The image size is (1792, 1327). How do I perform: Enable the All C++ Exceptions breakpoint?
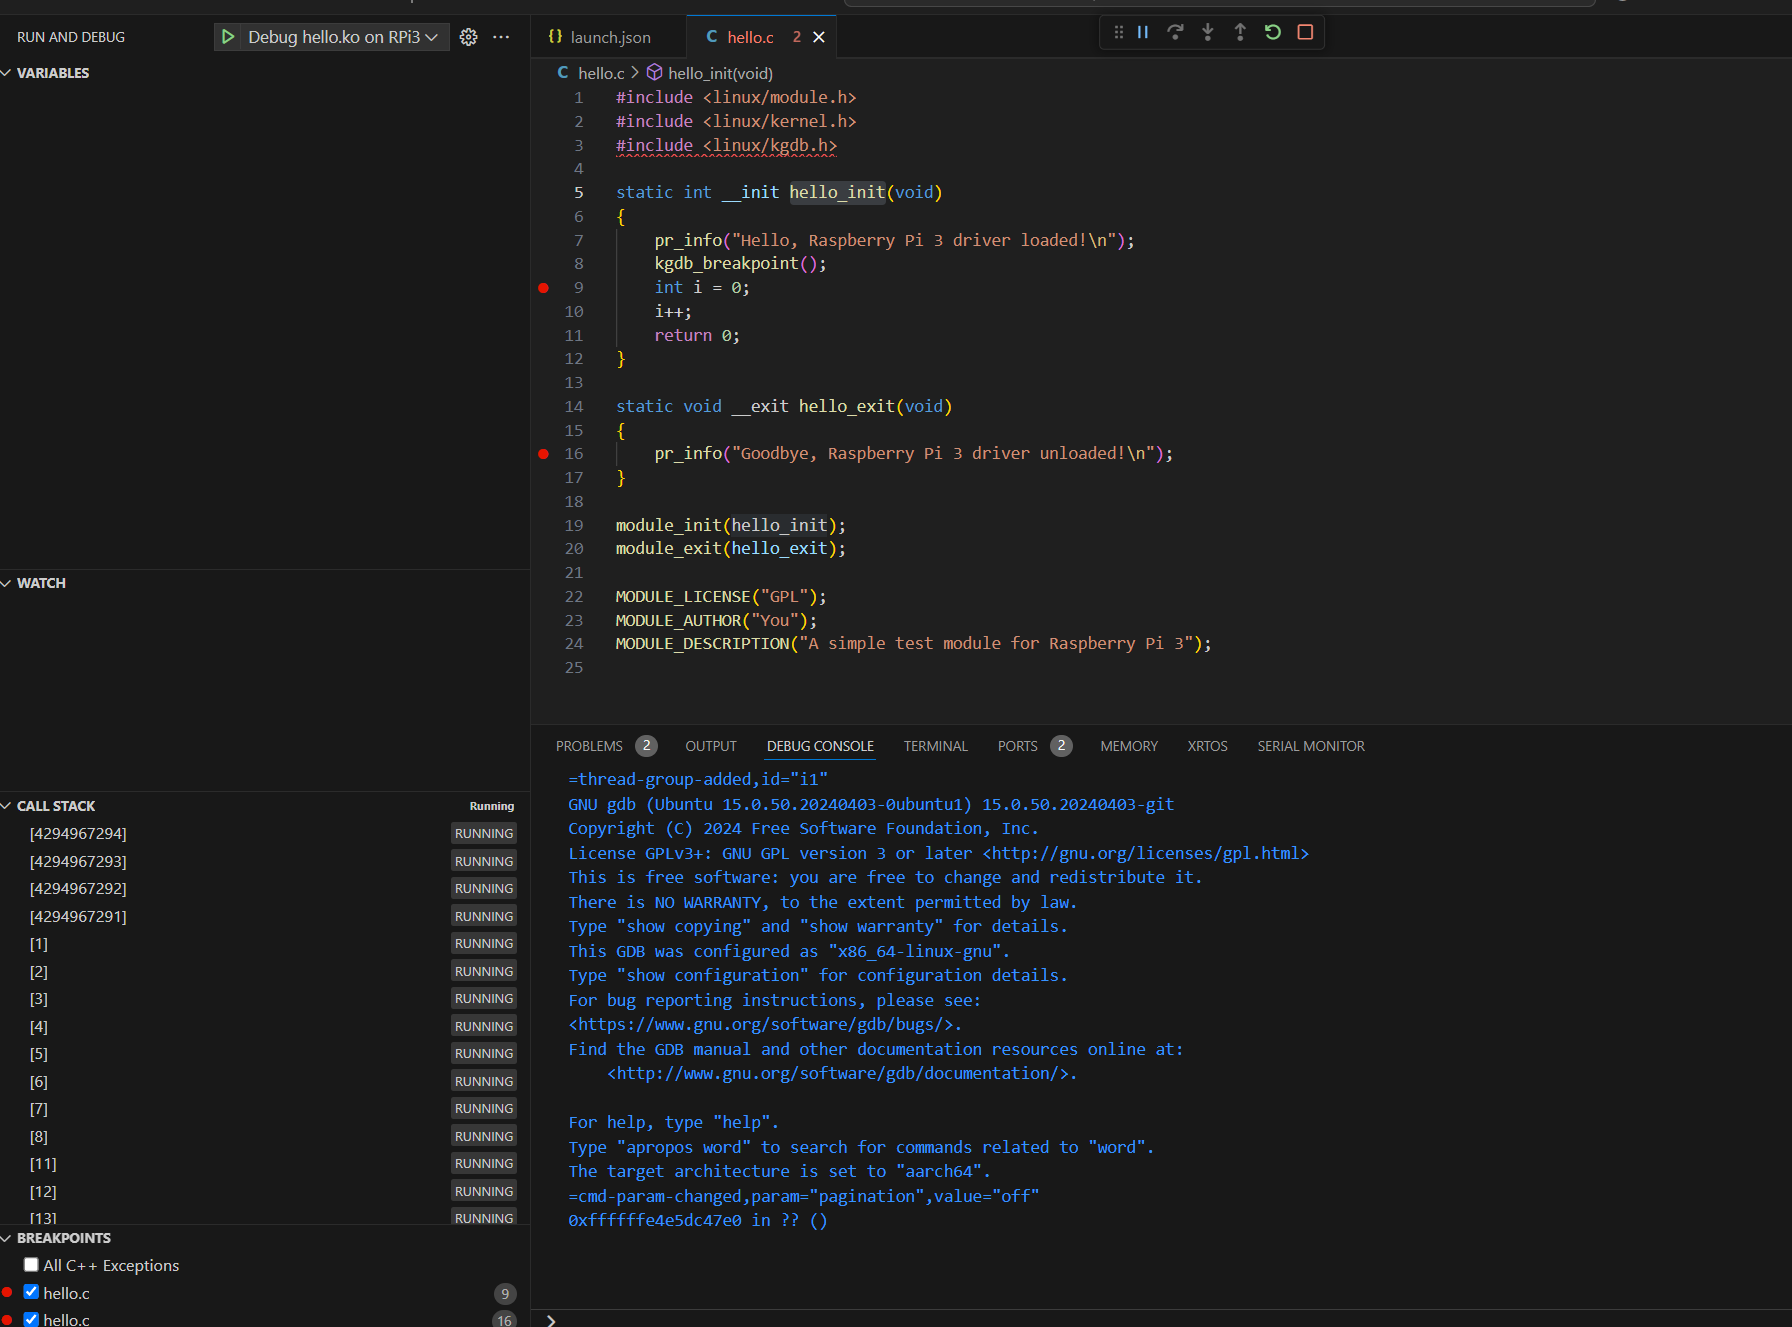tap(31, 1264)
